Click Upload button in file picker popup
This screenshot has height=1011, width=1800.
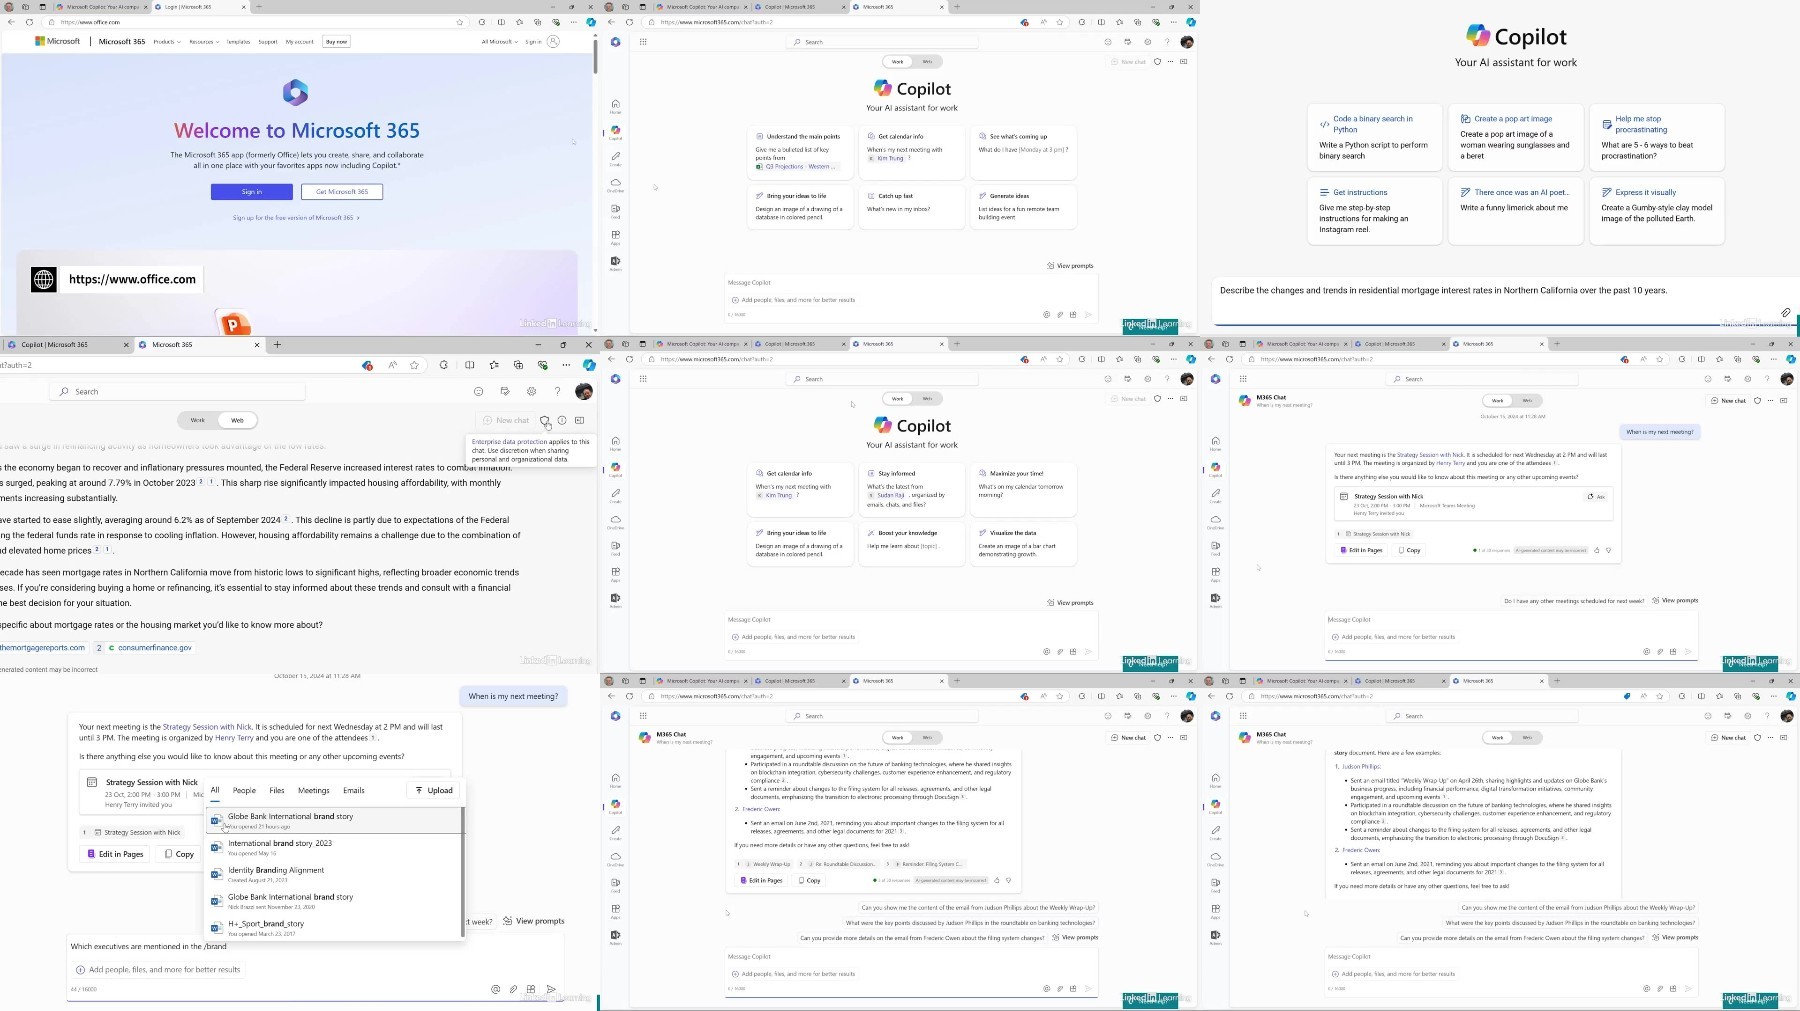tap(434, 791)
